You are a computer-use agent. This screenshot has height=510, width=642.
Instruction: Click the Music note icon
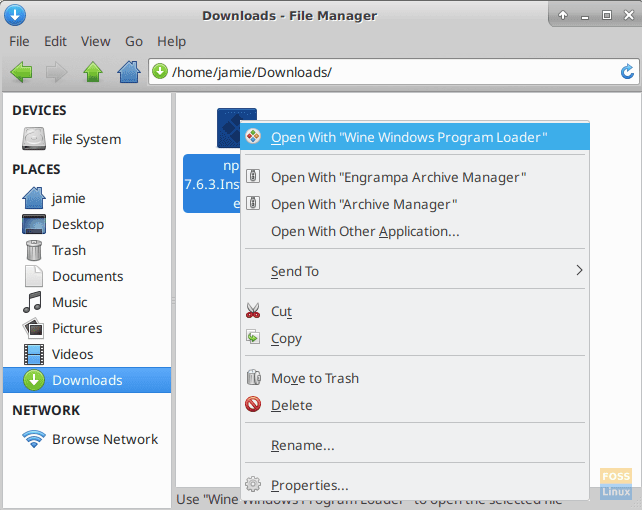(33, 302)
